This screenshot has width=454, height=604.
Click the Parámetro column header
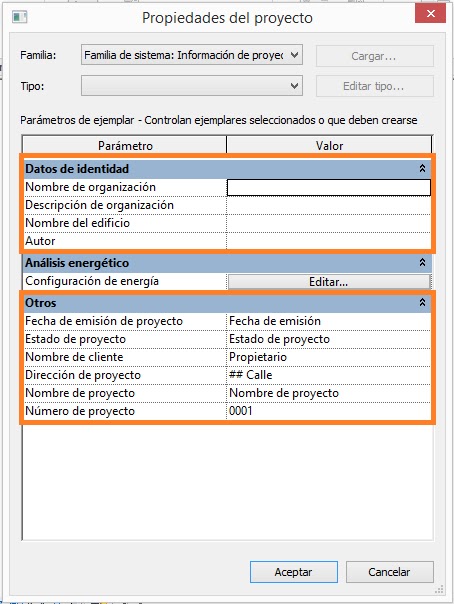point(125,145)
